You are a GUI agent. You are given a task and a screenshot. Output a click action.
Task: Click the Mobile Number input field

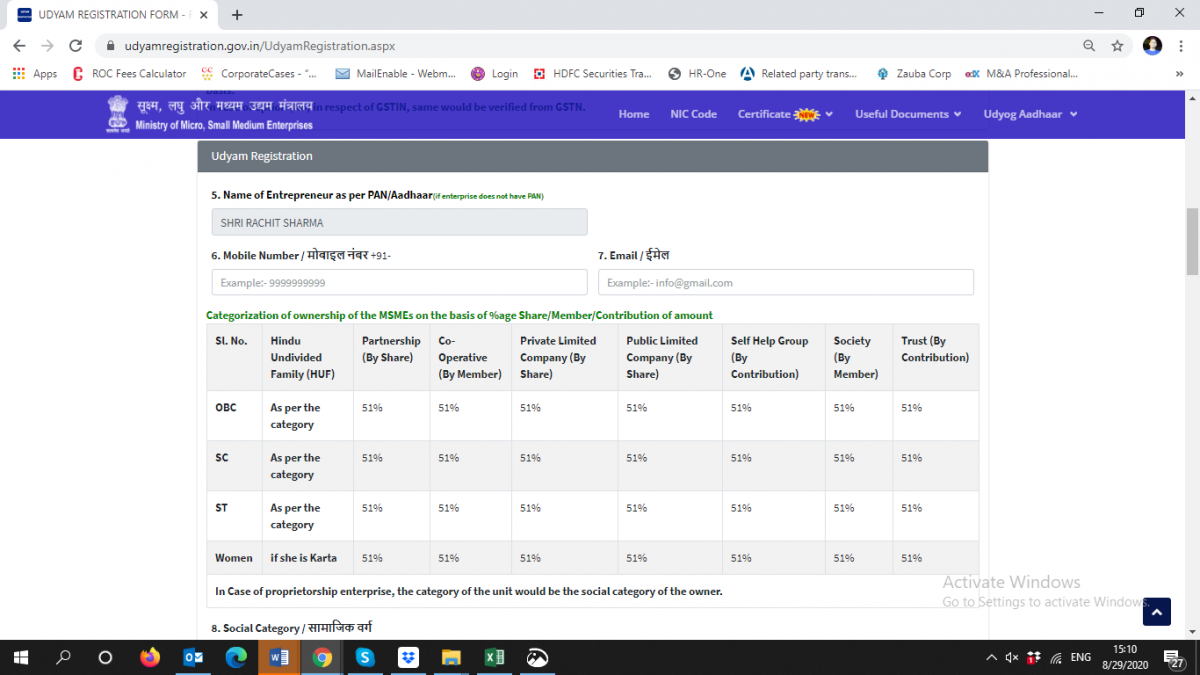pyautogui.click(x=399, y=283)
